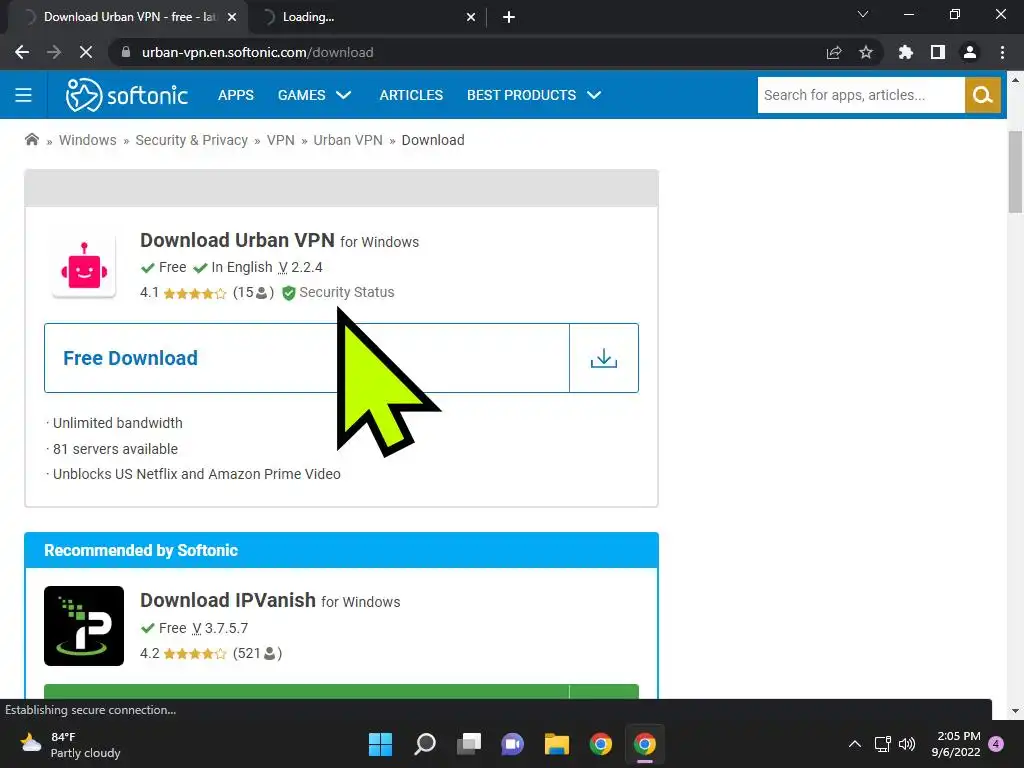Click the orange search magnifier button
The image size is (1024, 768).
[x=982, y=95]
